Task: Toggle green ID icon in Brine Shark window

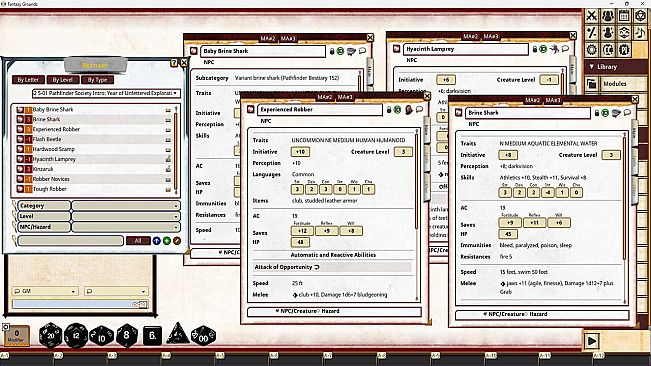Action: (x=605, y=113)
